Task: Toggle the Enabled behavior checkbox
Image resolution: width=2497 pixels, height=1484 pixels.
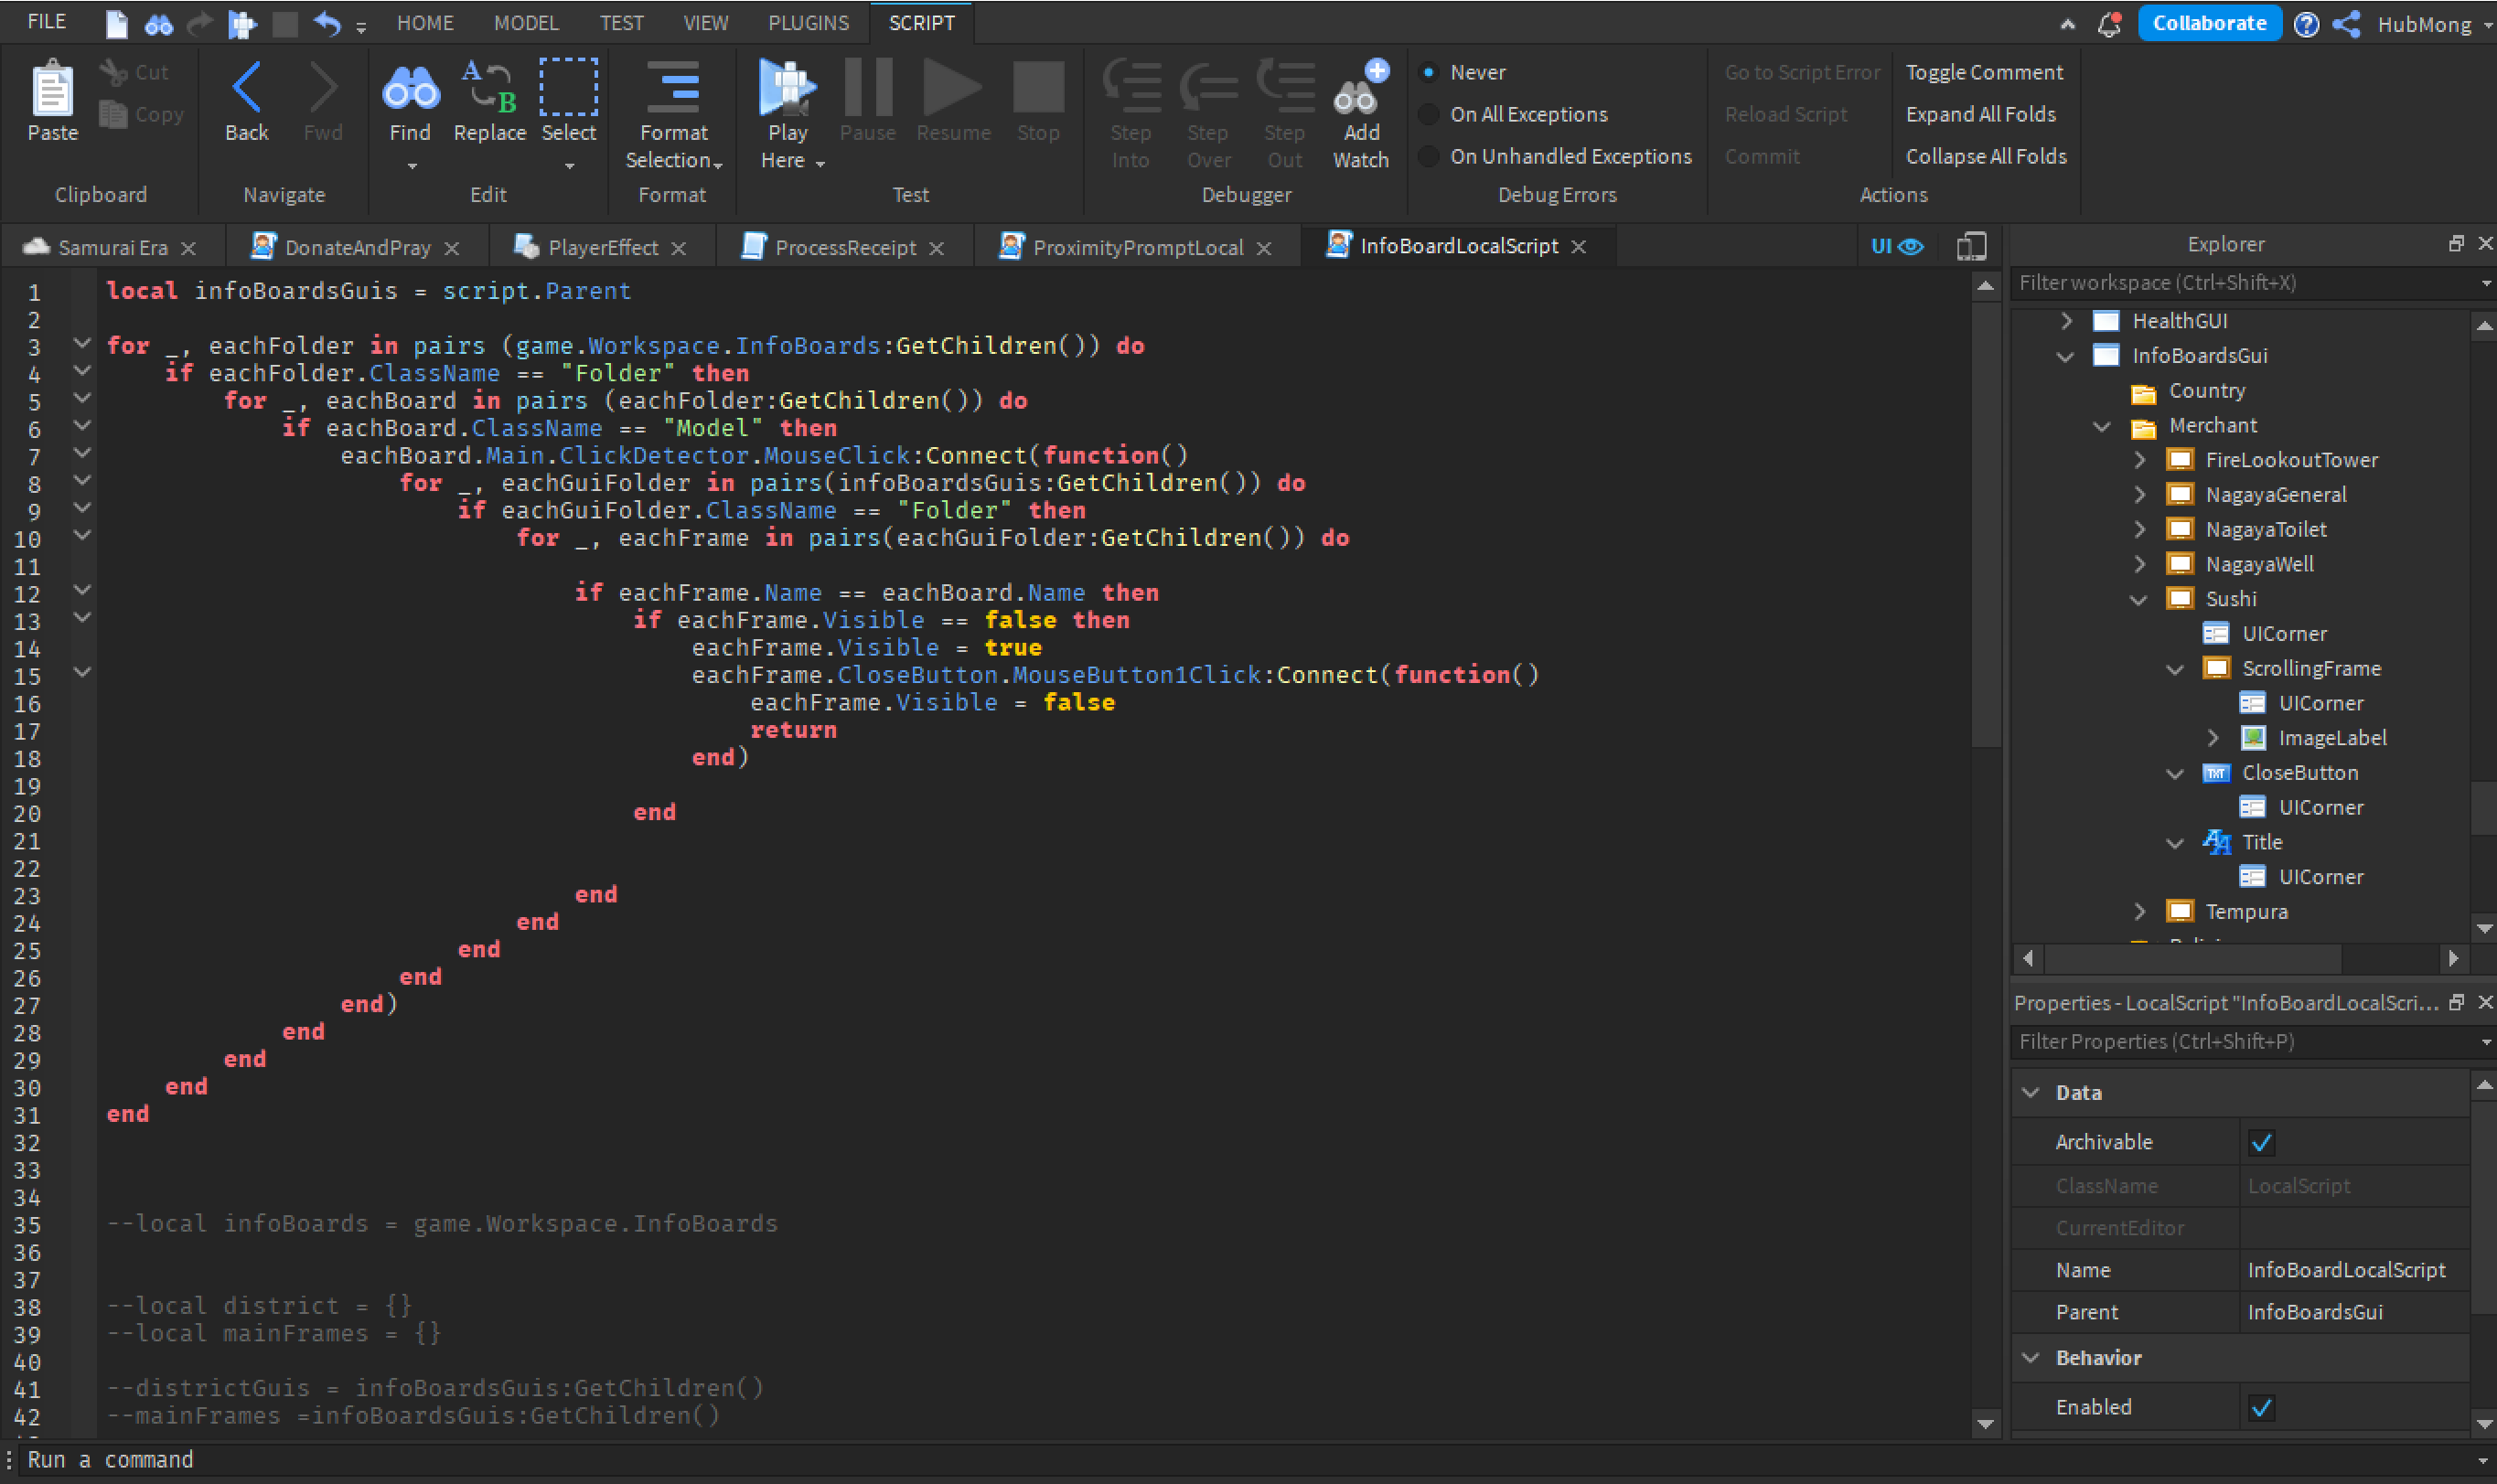Action: pos(2261,1407)
